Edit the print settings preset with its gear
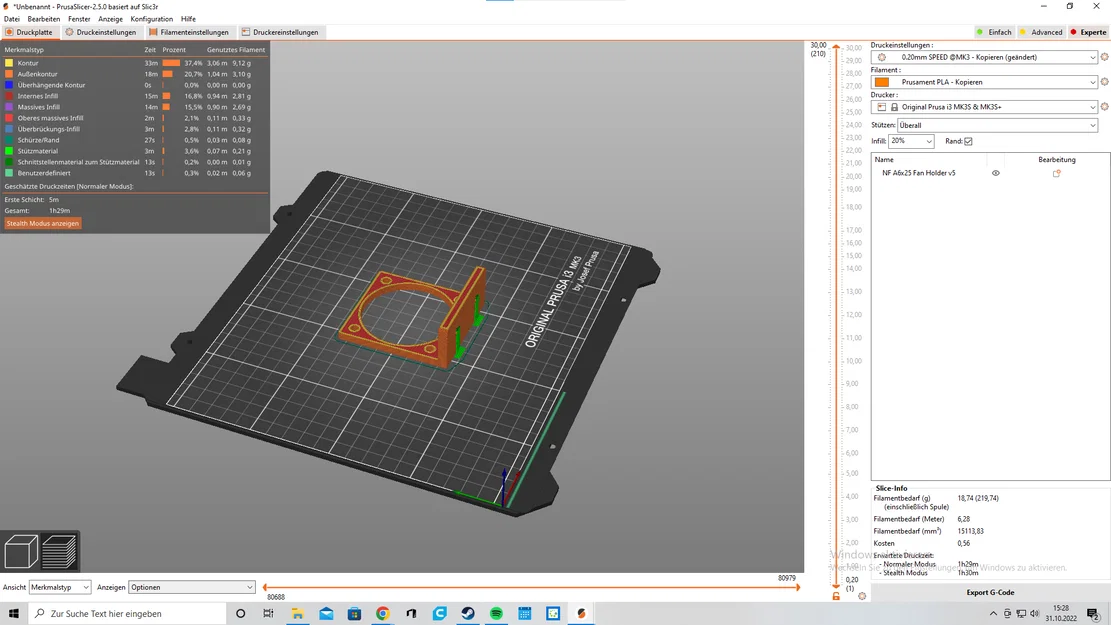 point(1104,57)
